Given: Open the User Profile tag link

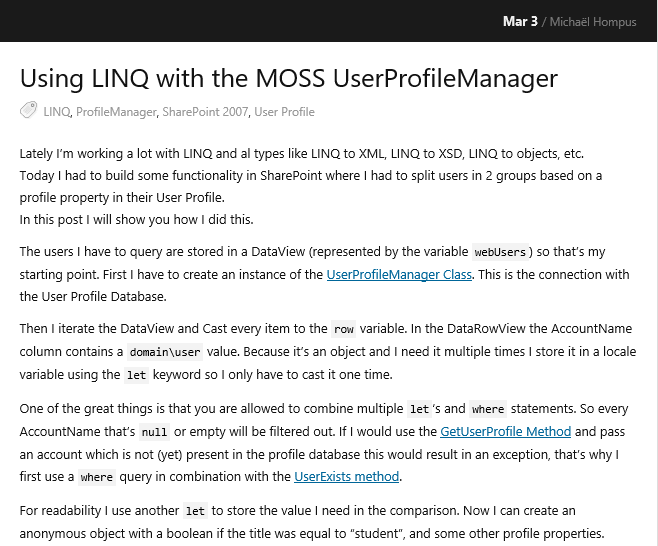Looking at the screenshot, I should click(x=284, y=112).
